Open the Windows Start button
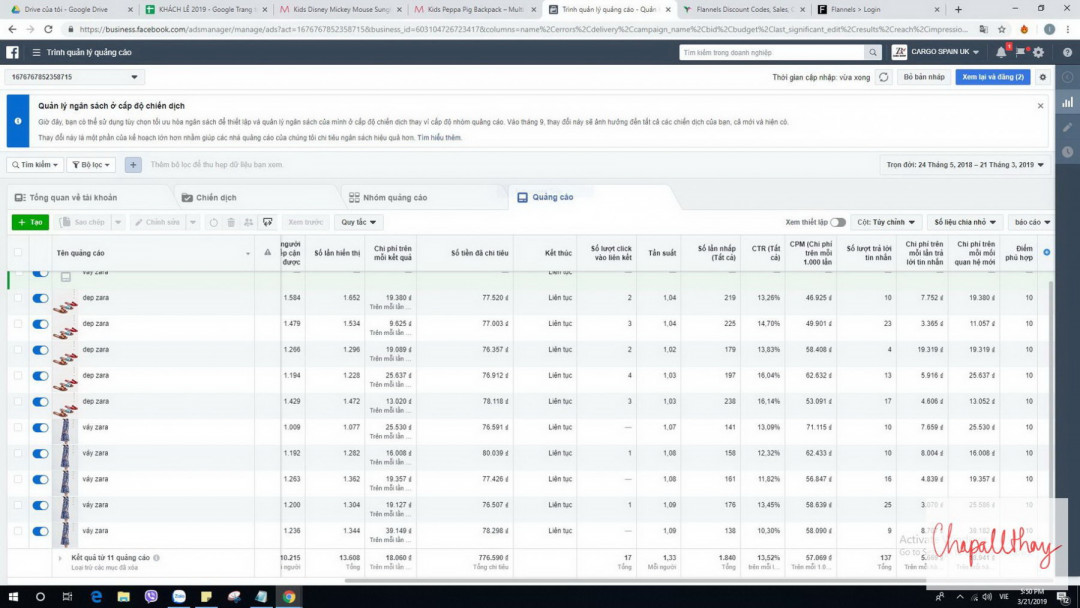1080x608 pixels. coord(12,596)
